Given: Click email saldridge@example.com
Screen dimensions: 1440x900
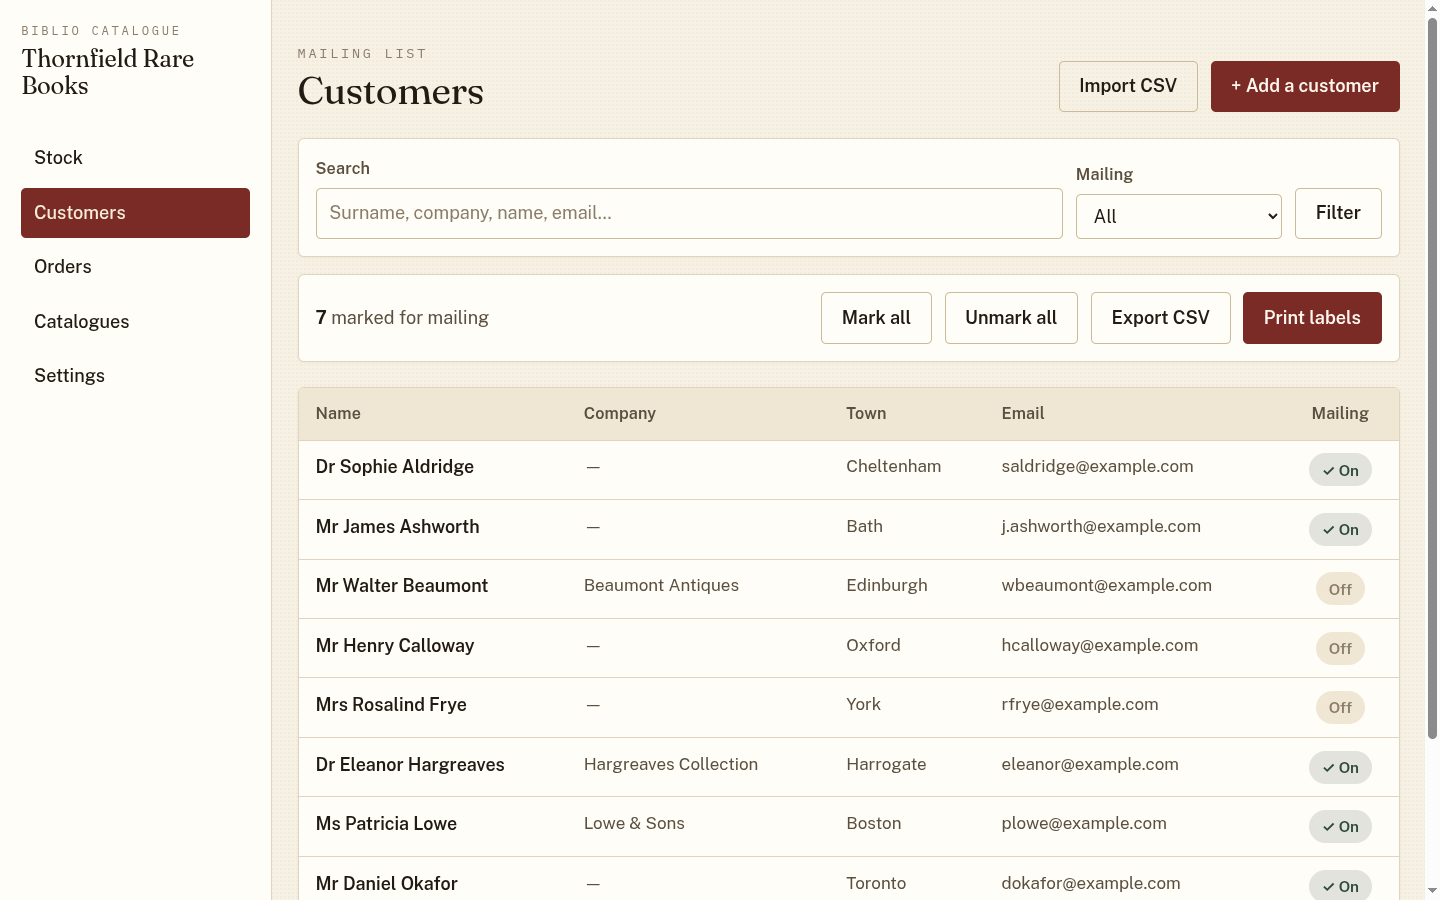Looking at the screenshot, I should pos(1097,467).
